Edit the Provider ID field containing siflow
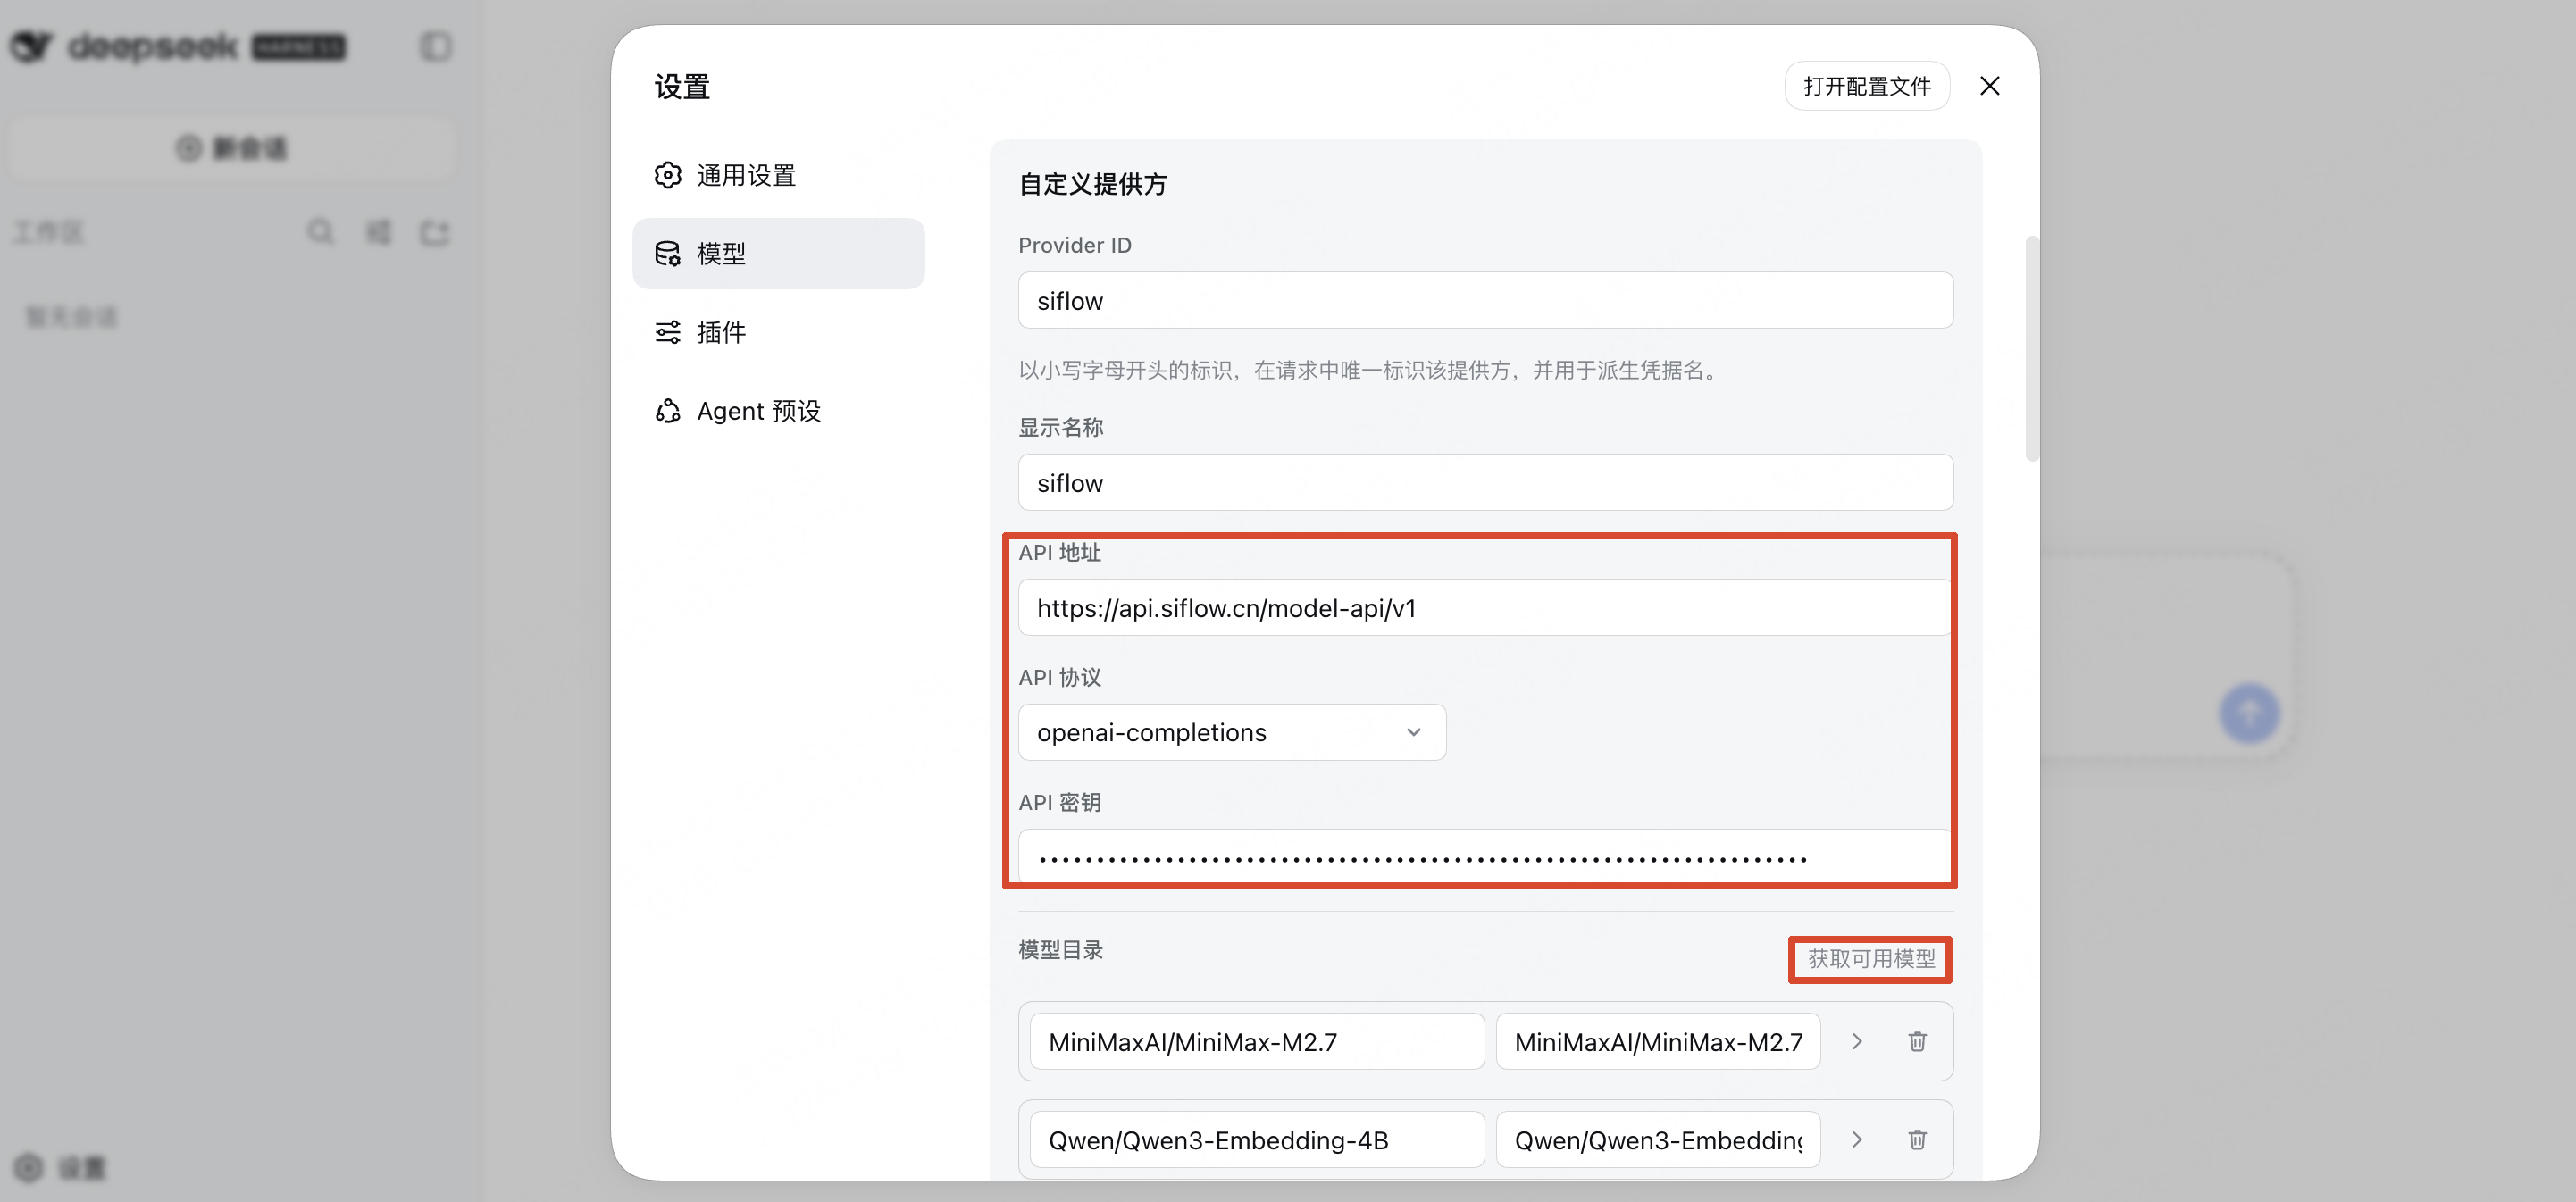The image size is (2576, 1202). point(1485,300)
